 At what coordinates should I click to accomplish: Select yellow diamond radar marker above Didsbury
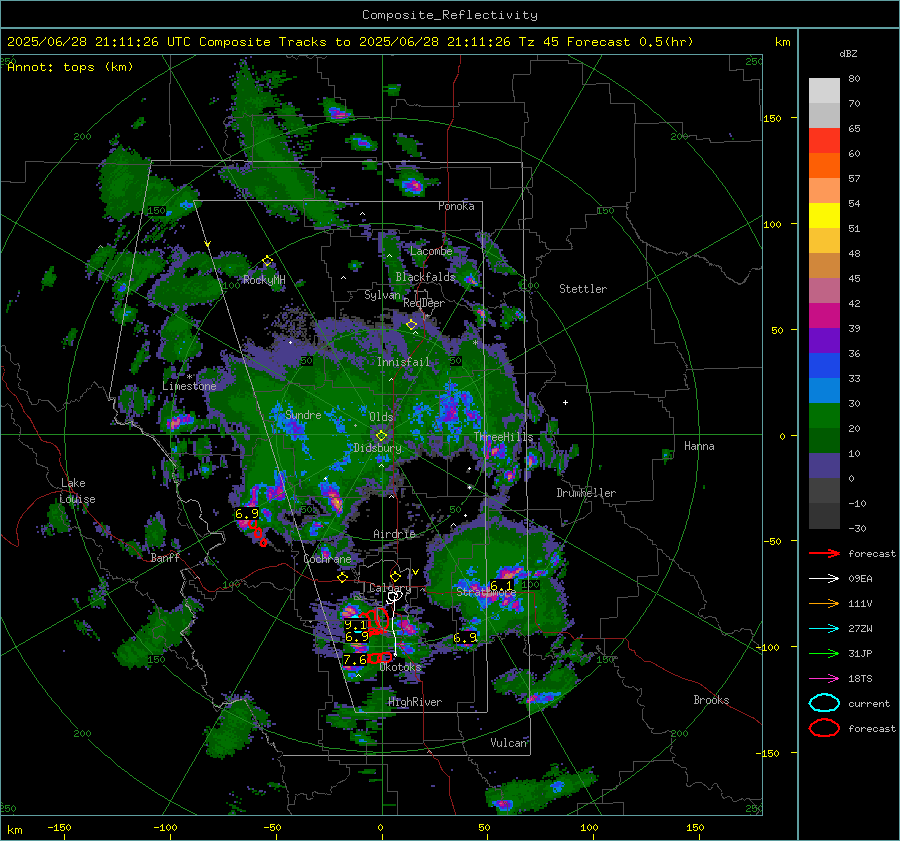(x=381, y=435)
